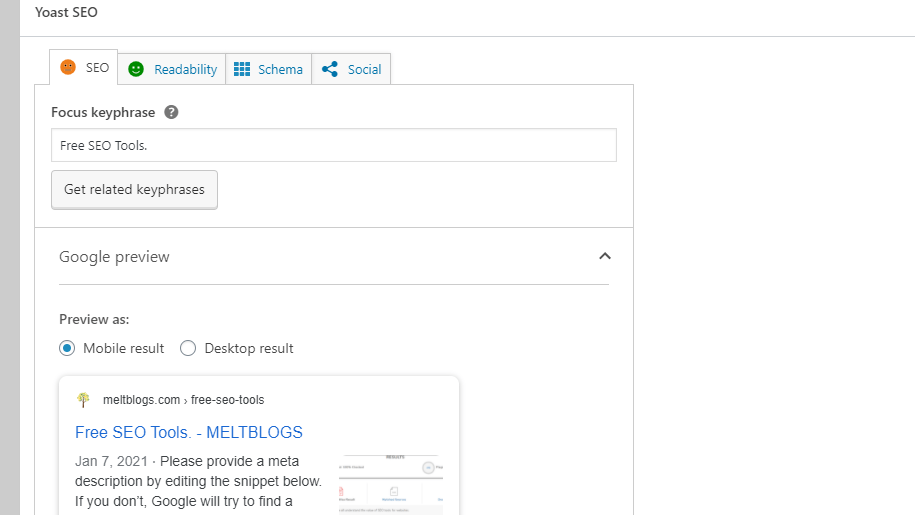
Task: Collapse the Google preview section chevron
Action: [x=605, y=256]
